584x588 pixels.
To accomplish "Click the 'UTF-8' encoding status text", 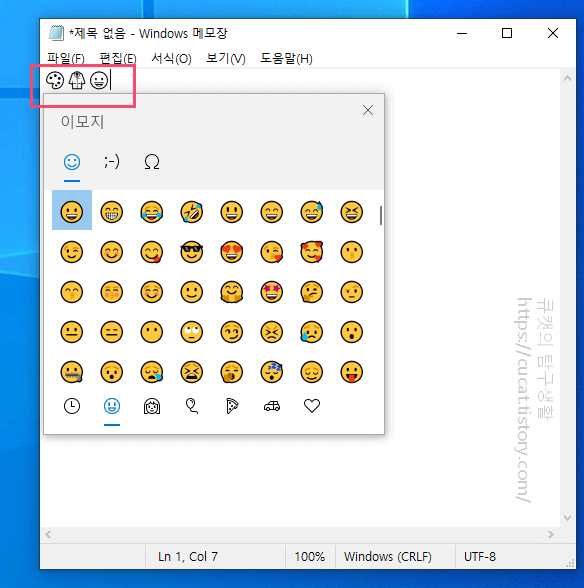I will click(480, 556).
